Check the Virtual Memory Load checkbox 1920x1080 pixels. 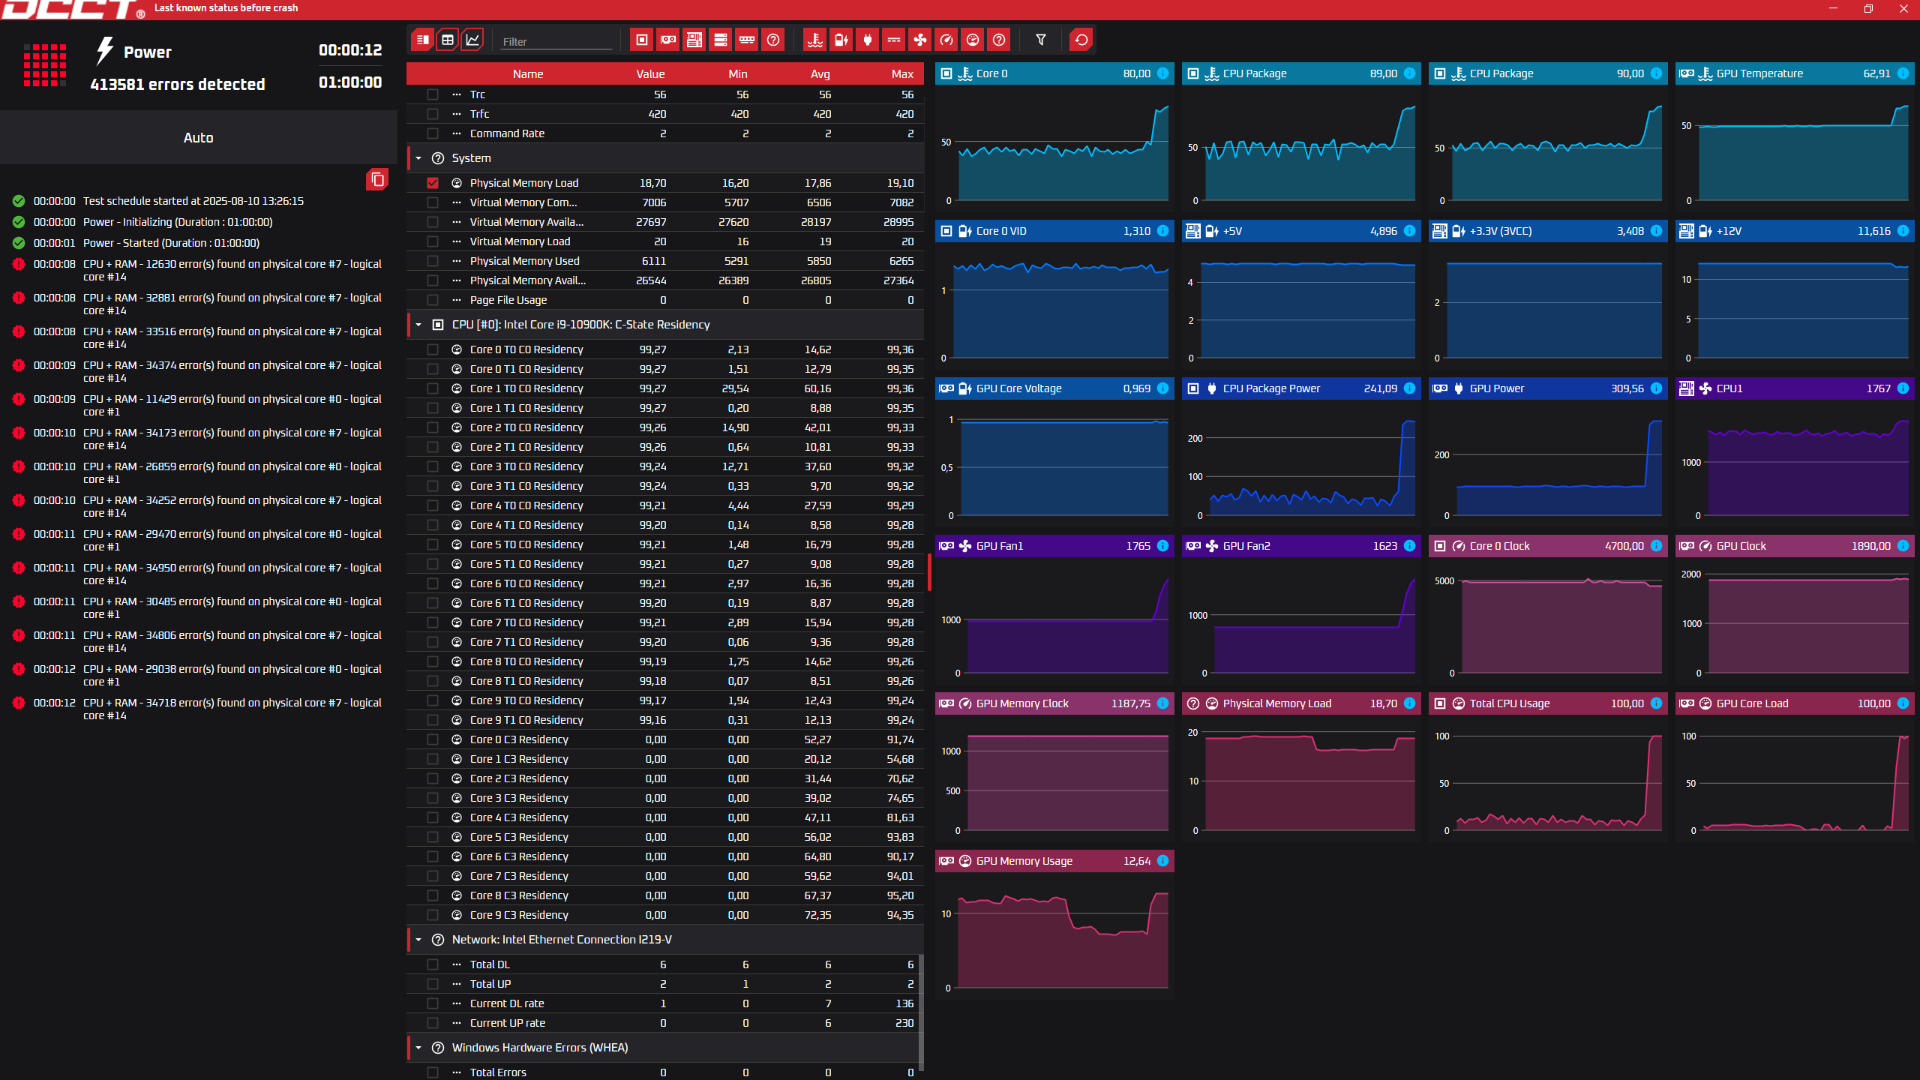[433, 241]
